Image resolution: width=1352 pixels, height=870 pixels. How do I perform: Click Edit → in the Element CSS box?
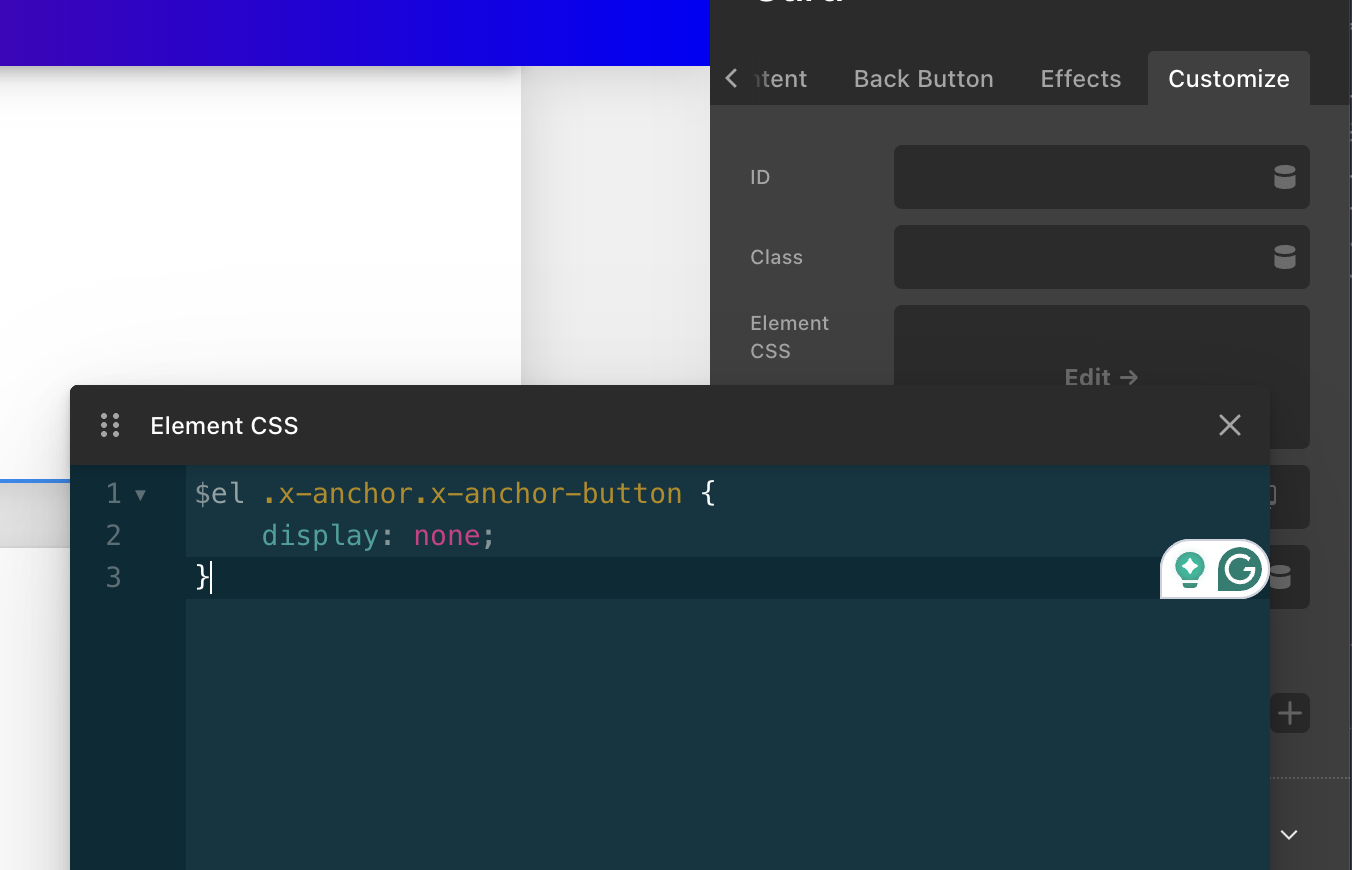pos(1101,376)
